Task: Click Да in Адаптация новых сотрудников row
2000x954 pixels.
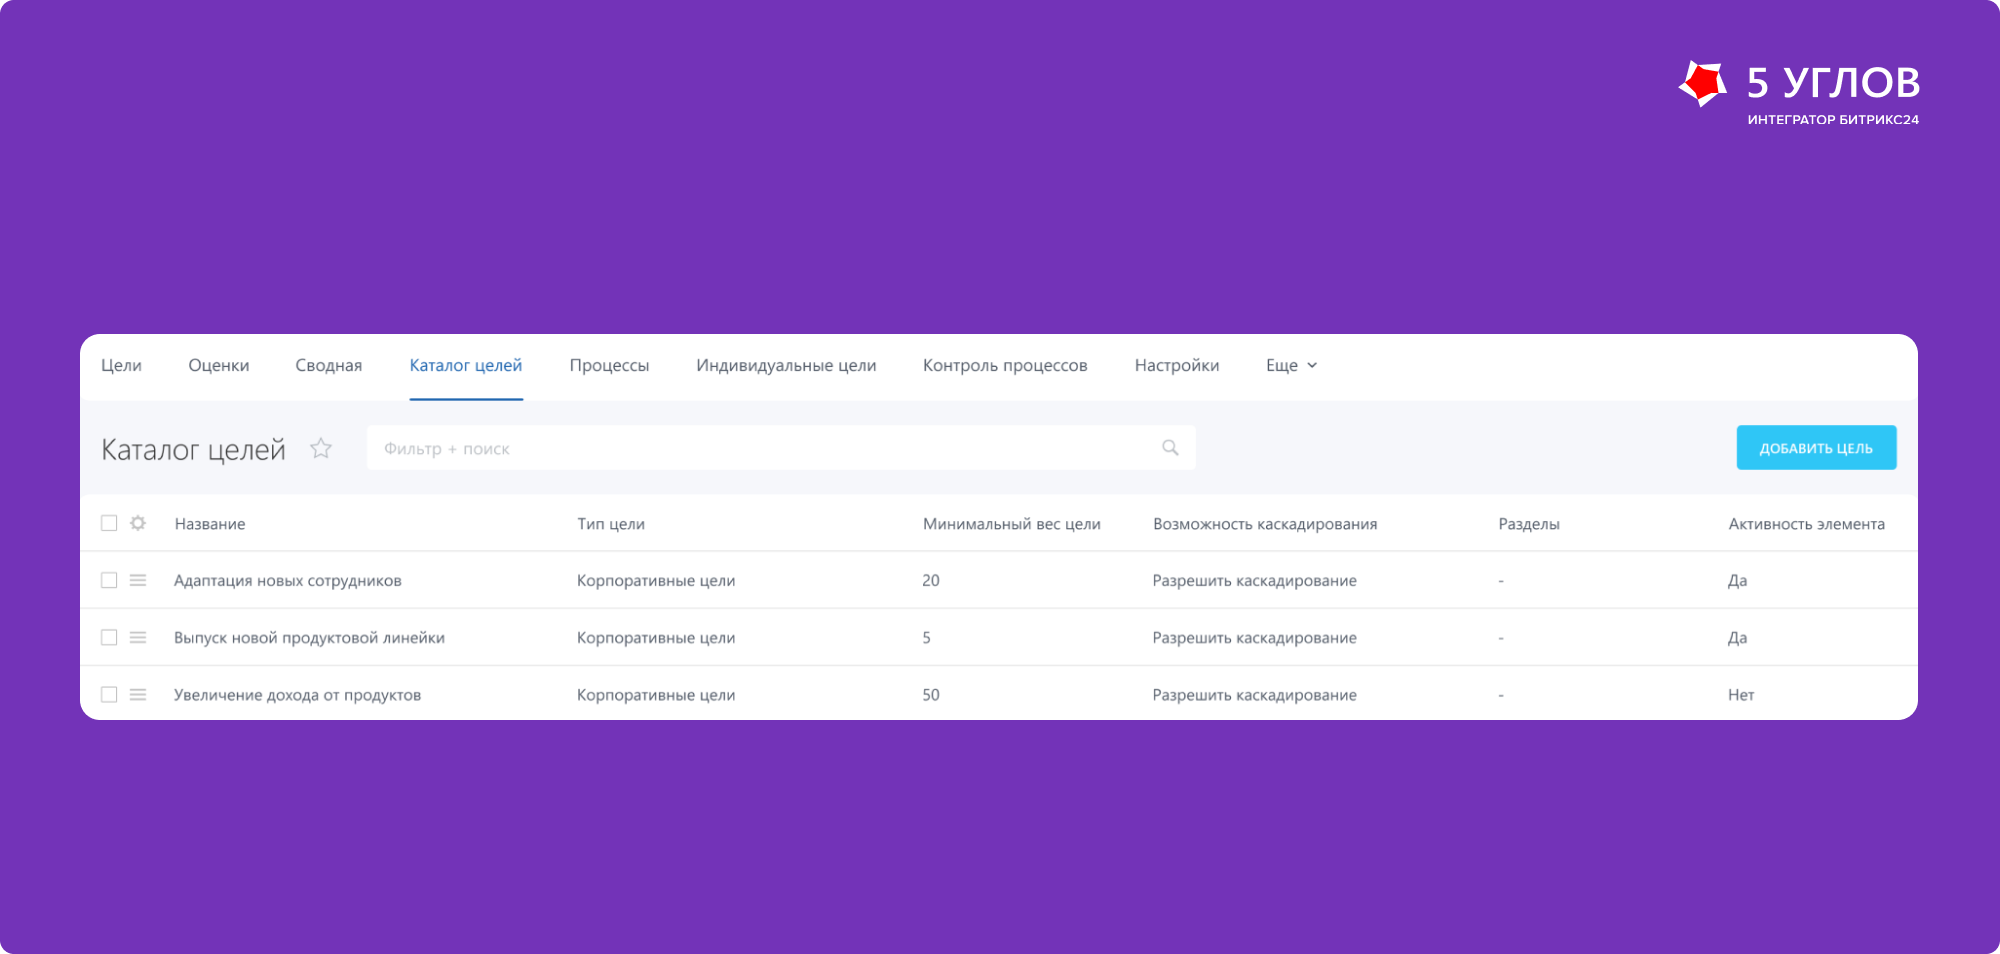Action: 1737,581
